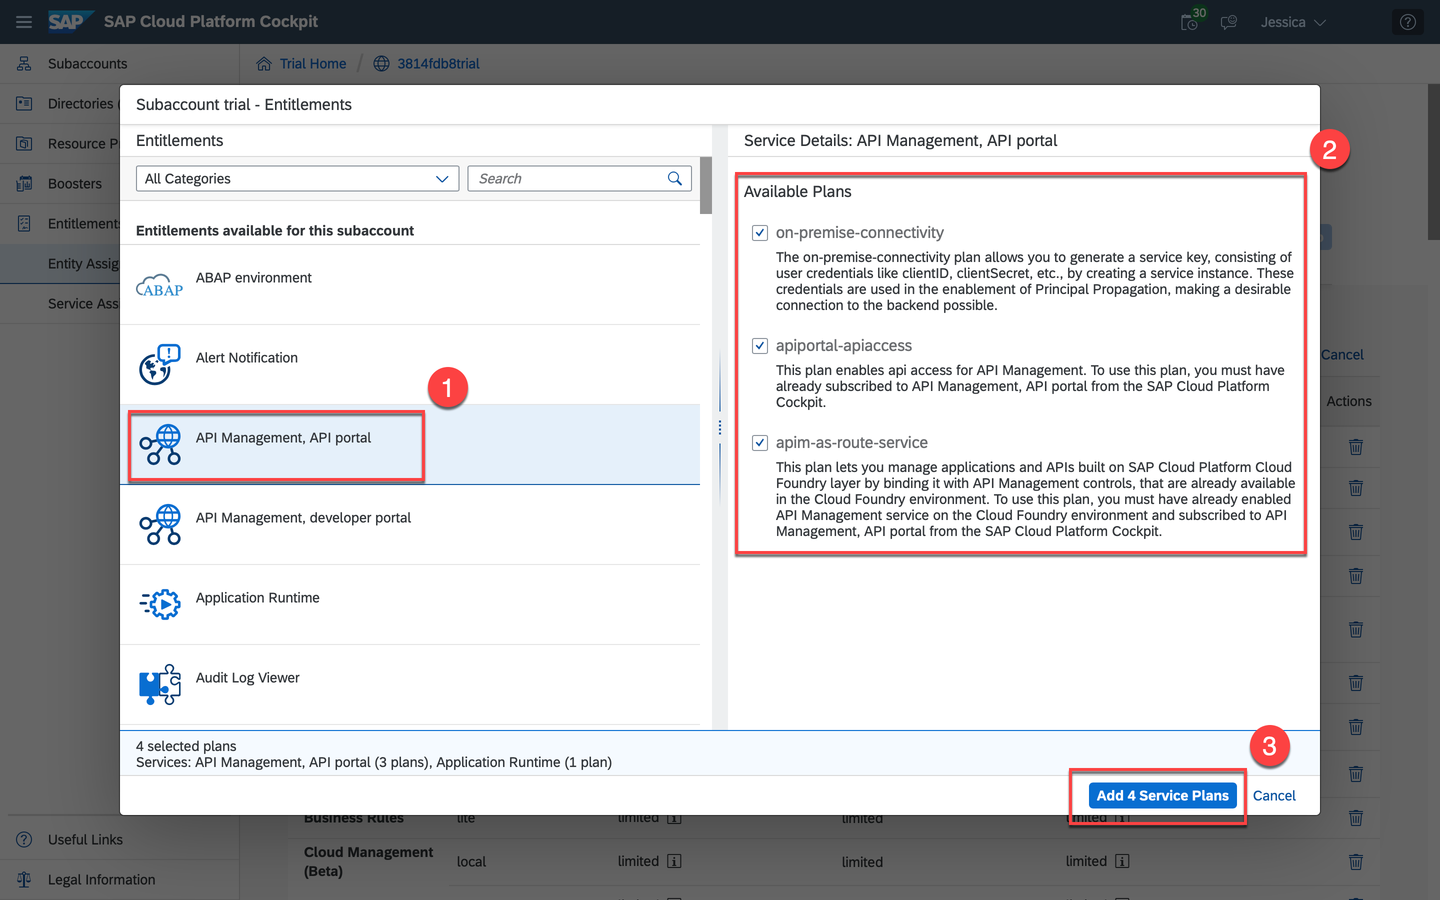Click the Resource Providers sidebar icon
This screenshot has width=1440, height=900.
tap(24, 143)
